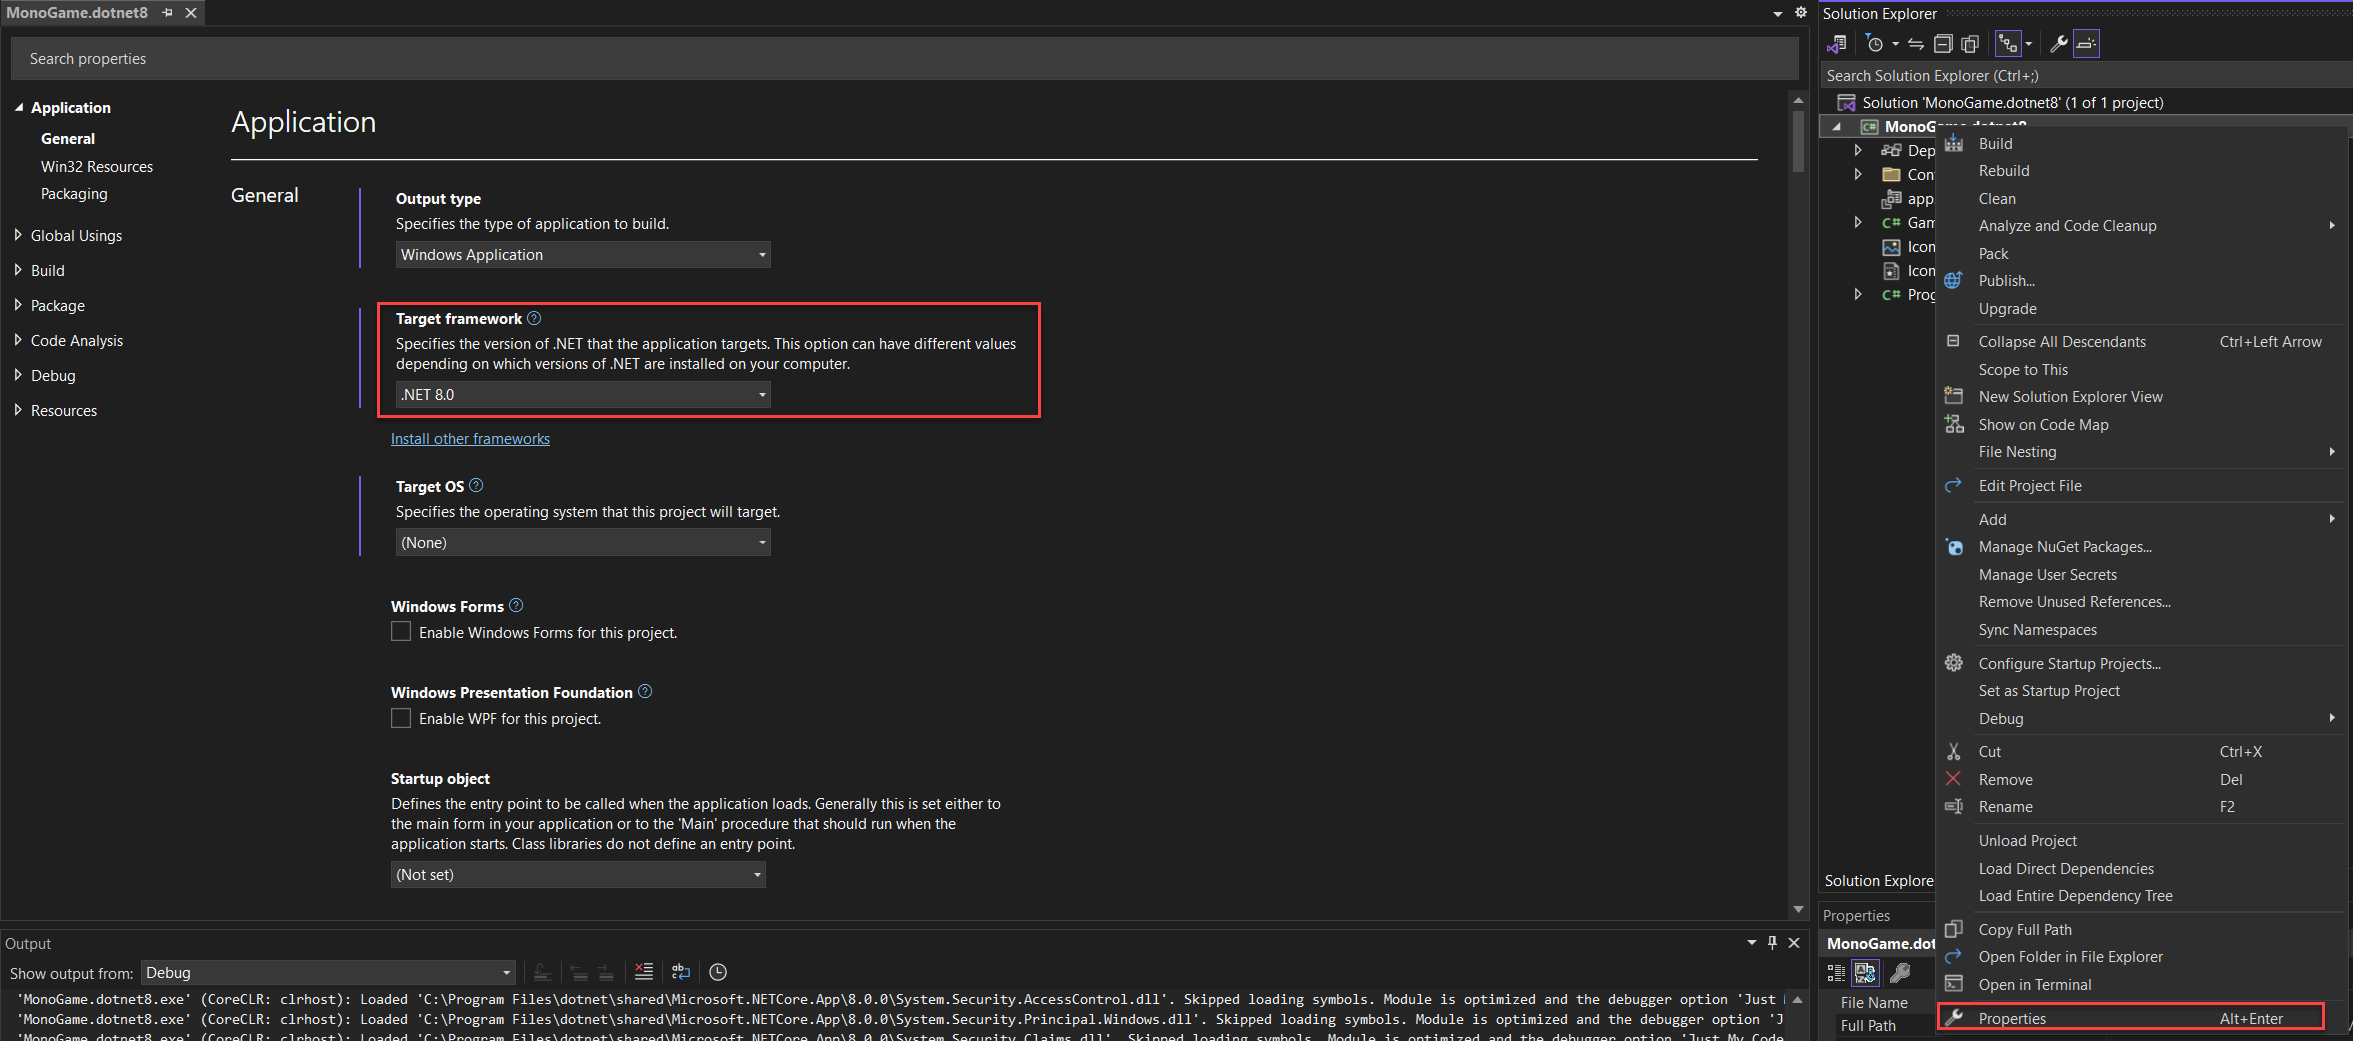Expand the Code Analysis section
This screenshot has height=1041, width=2353.
coord(18,340)
